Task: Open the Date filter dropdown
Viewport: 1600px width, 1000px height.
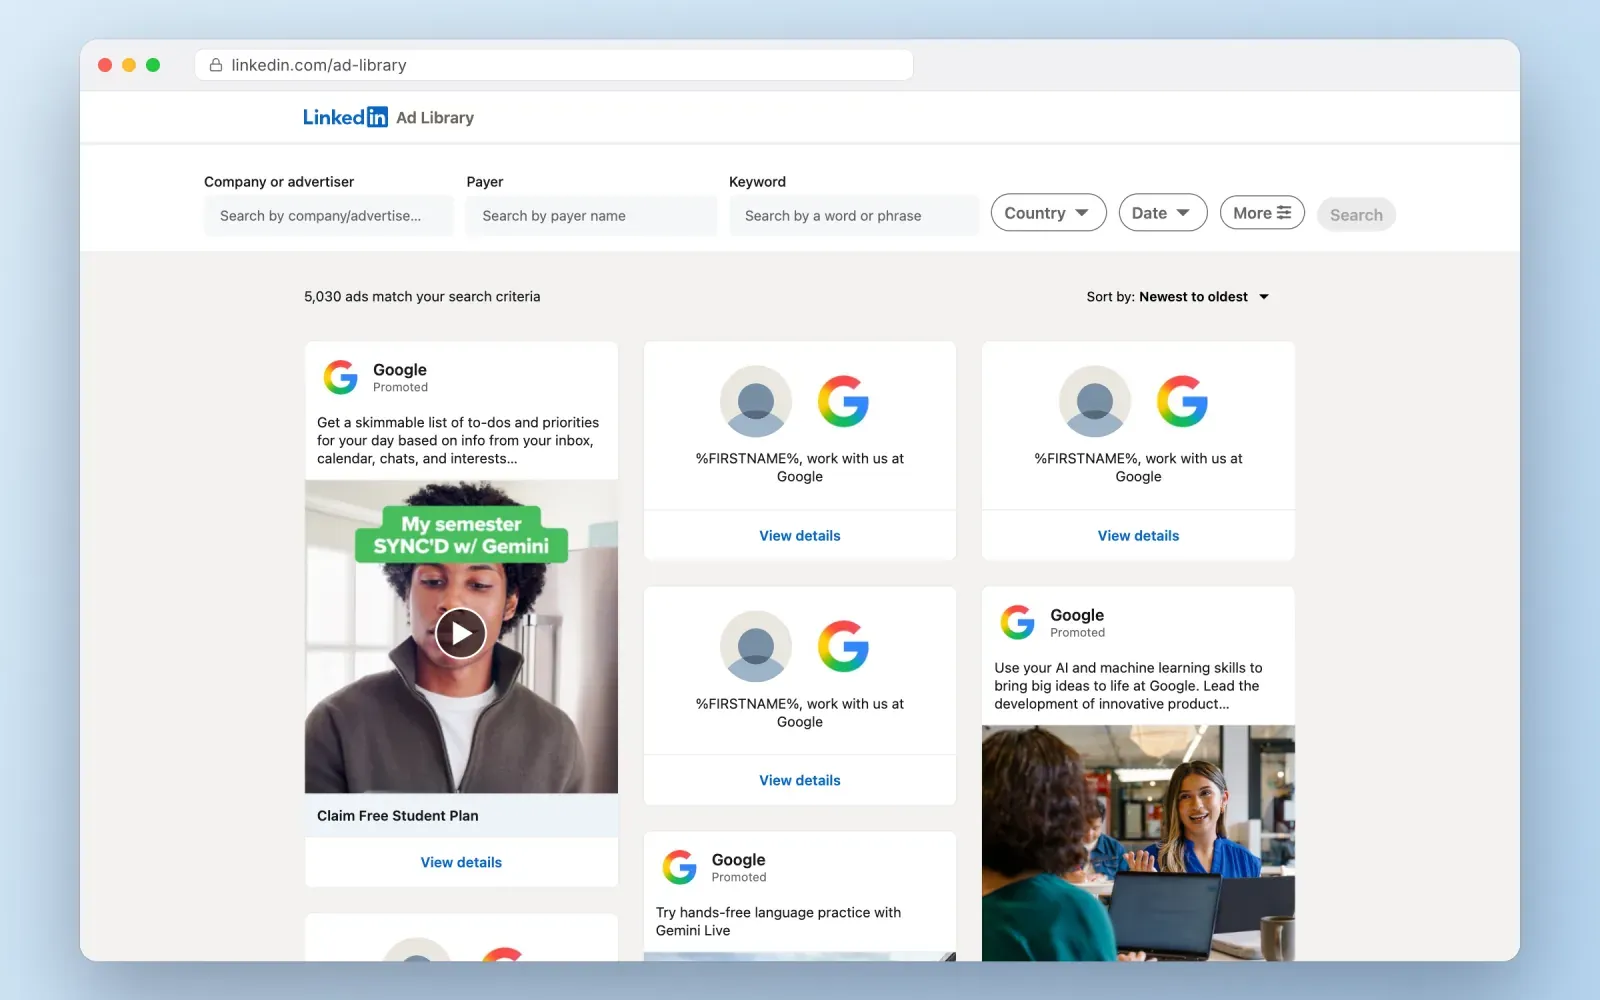Action: [x=1162, y=213]
